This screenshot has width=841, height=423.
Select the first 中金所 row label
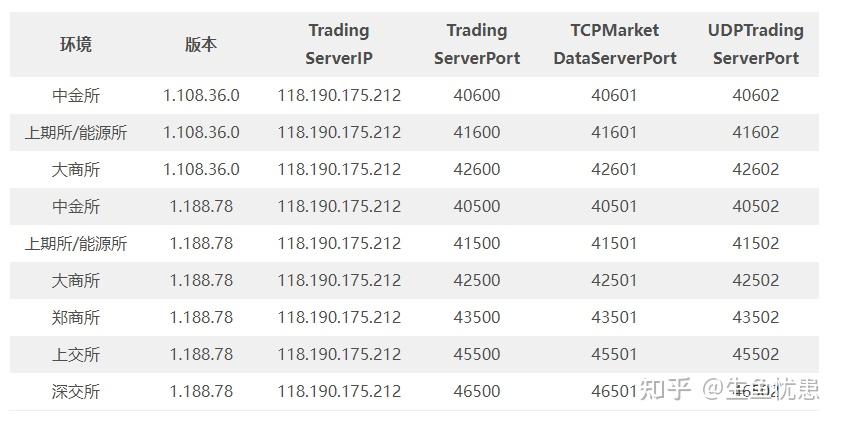tap(76, 95)
